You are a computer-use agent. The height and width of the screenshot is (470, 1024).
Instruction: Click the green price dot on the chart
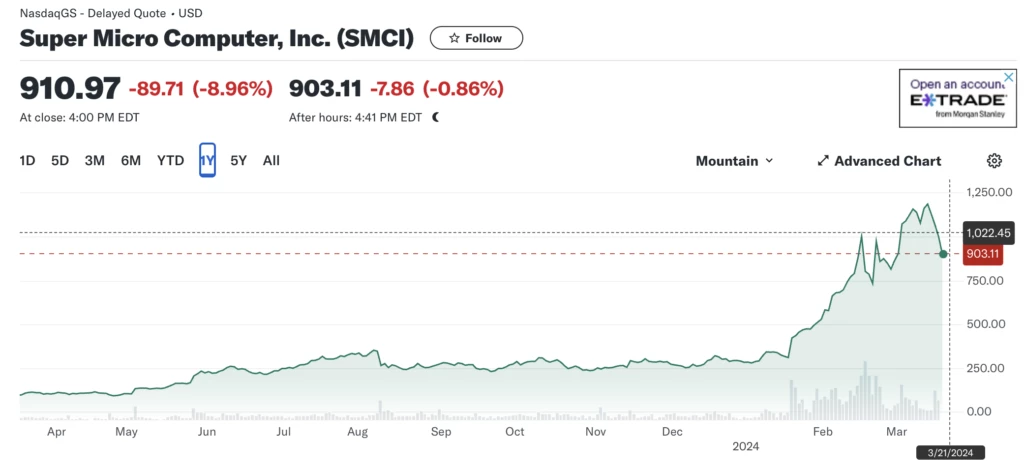943,254
